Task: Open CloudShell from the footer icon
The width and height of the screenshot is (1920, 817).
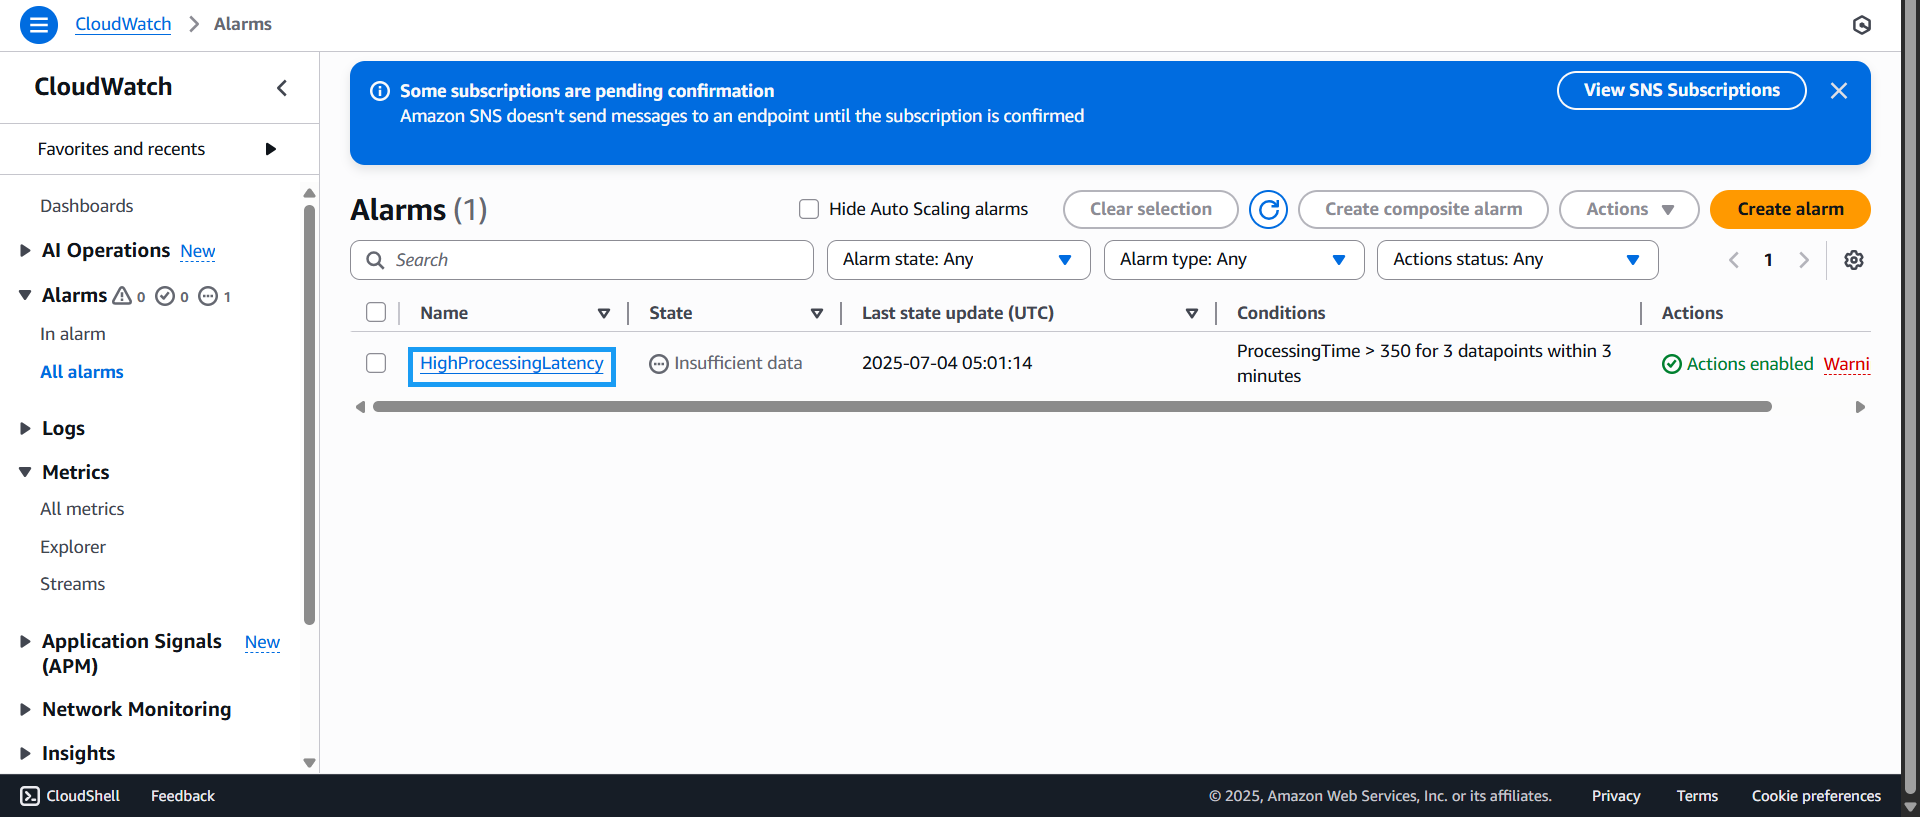Action: click(30, 796)
